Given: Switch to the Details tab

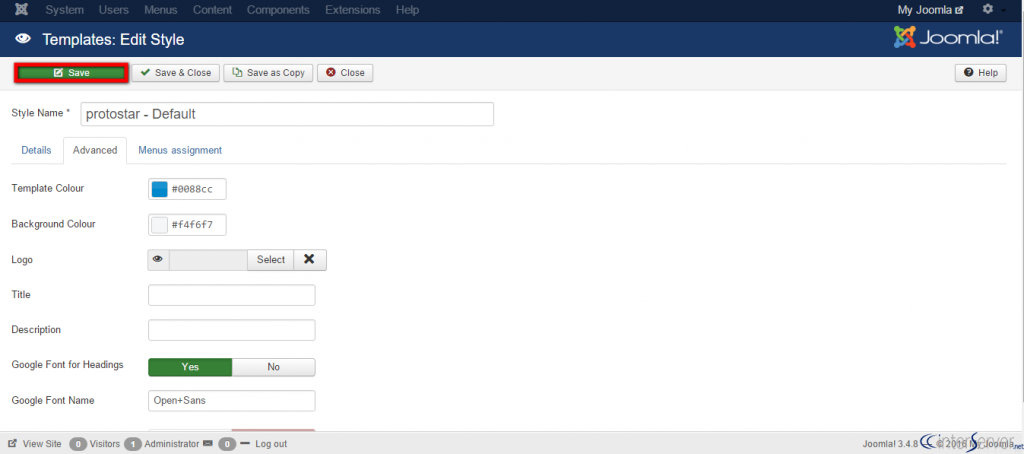Looking at the screenshot, I should click(x=36, y=150).
